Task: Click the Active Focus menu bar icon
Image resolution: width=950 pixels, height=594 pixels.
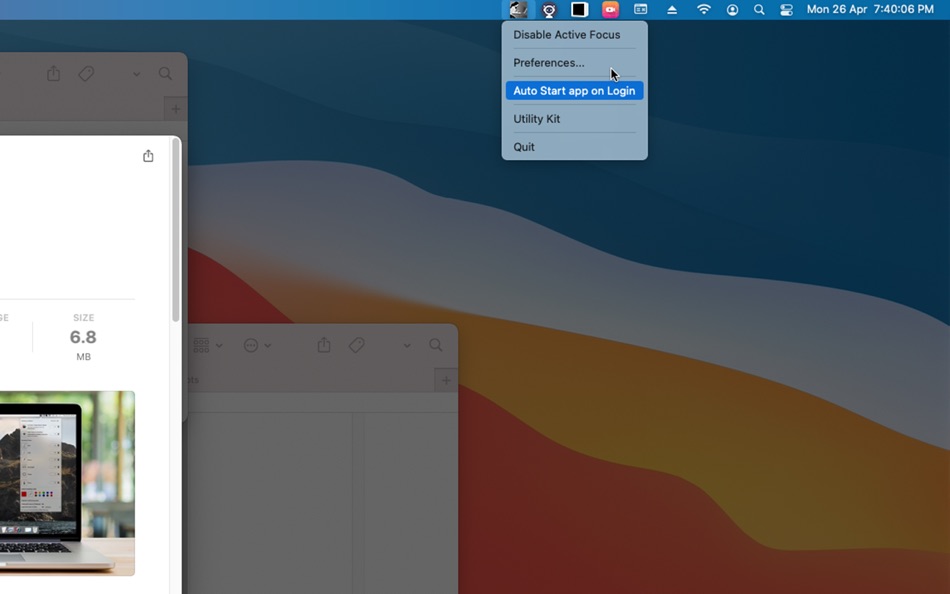Action: (518, 9)
